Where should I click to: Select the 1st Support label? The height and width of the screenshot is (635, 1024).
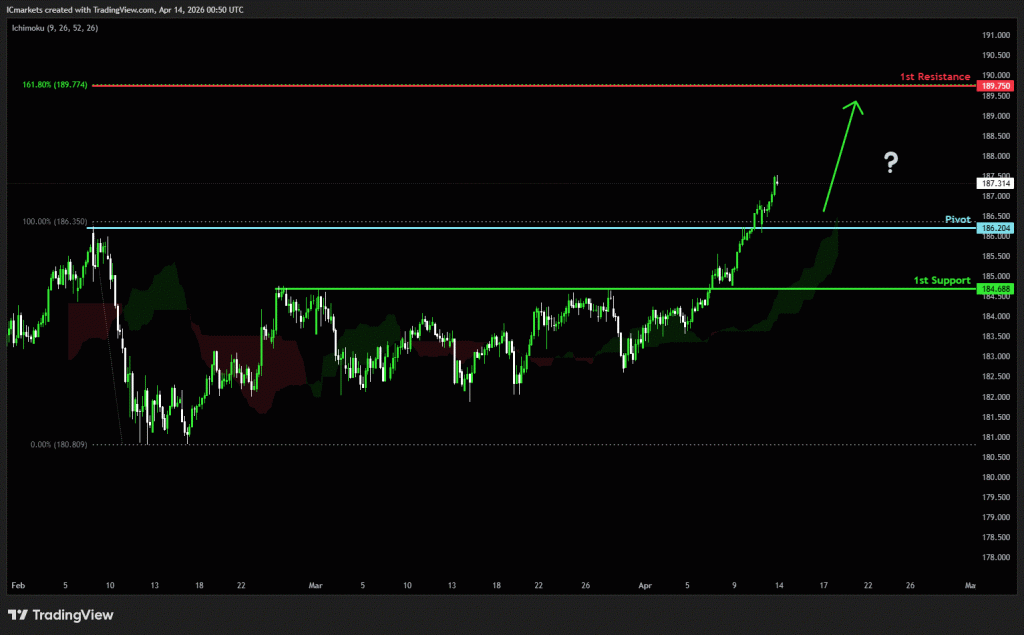(941, 280)
